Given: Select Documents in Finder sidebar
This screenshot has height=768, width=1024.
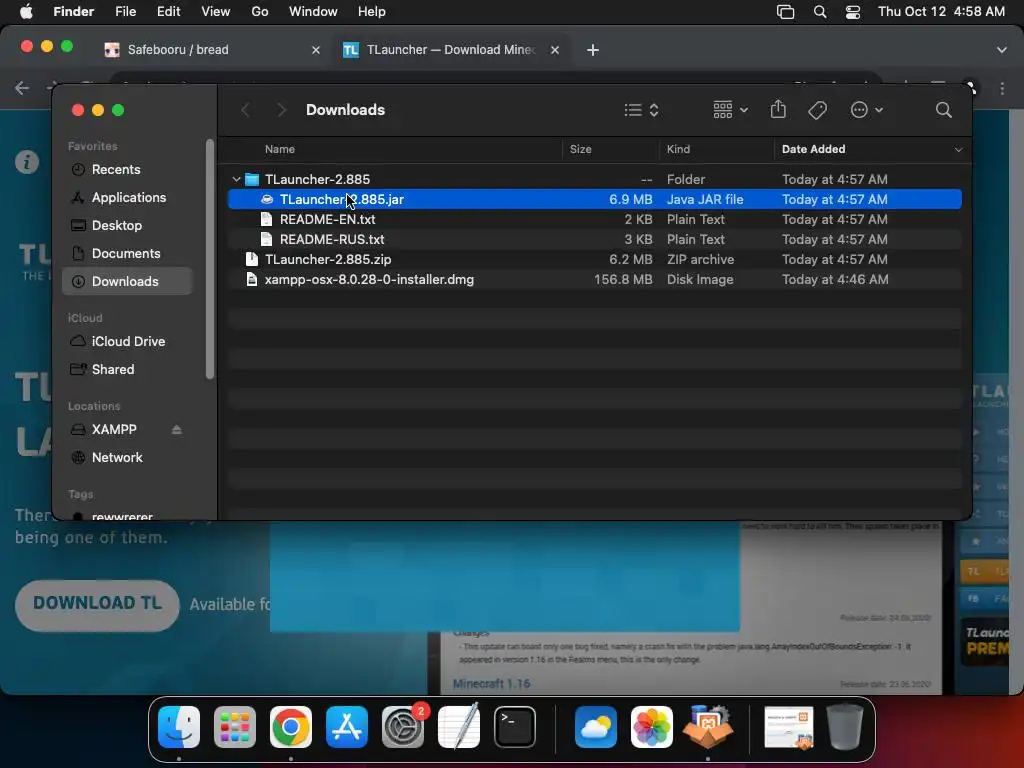Looking at the screenshot, I should pyautogui.click(x=128, y=253).
